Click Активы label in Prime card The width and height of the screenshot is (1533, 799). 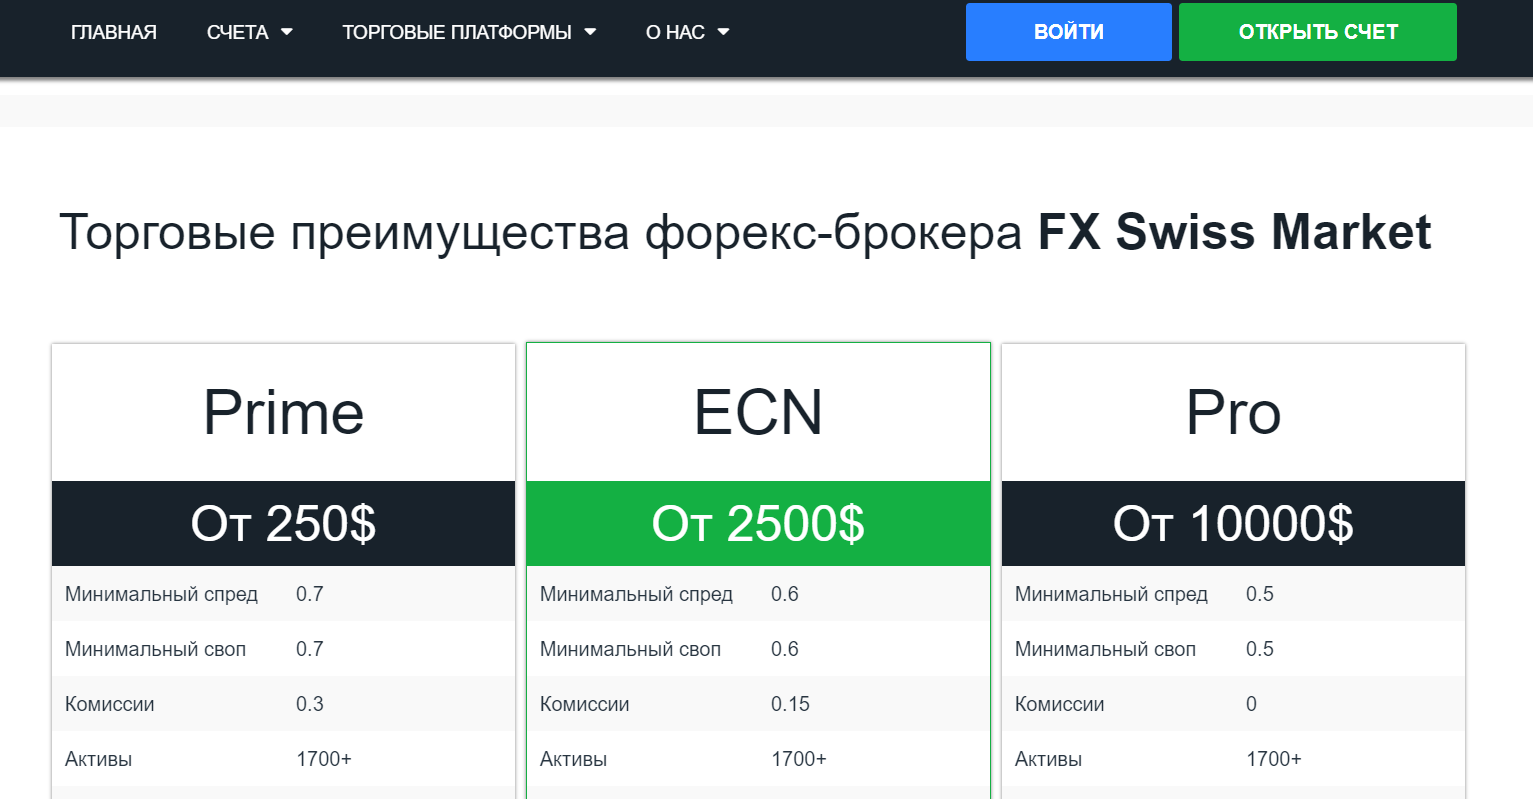98,759
